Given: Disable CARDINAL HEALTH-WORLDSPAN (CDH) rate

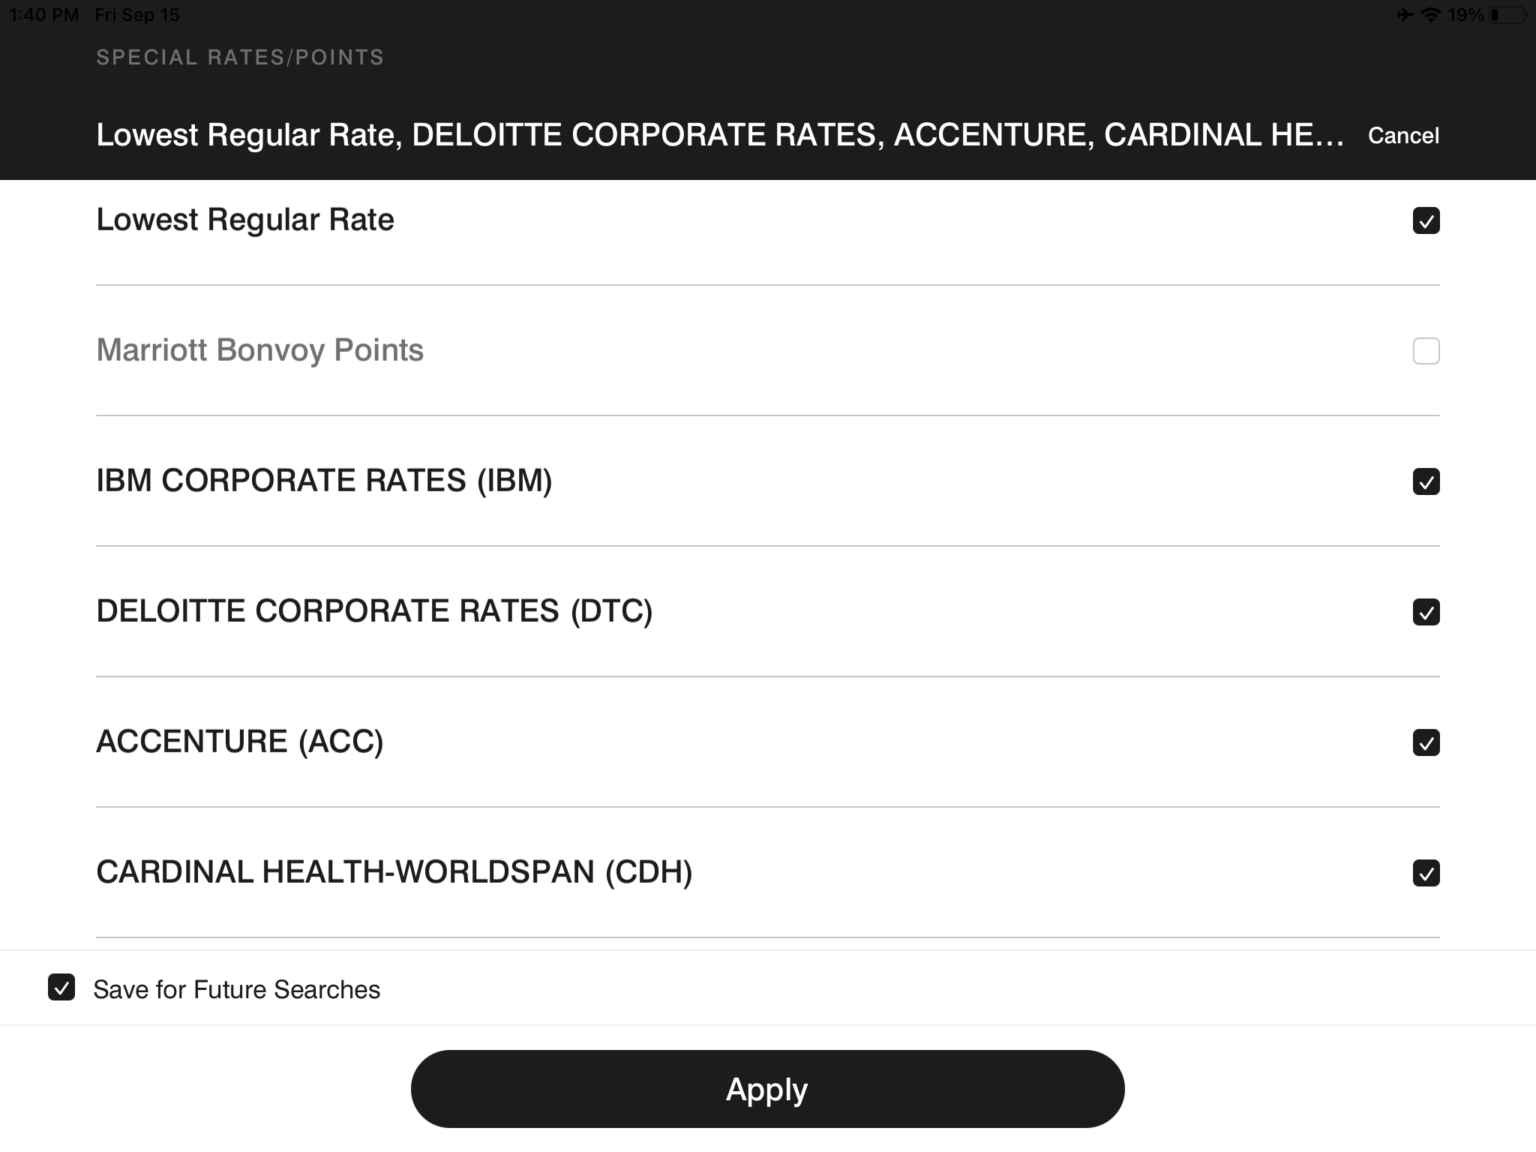Looking at the screenshot, I should coord(1427,872).
